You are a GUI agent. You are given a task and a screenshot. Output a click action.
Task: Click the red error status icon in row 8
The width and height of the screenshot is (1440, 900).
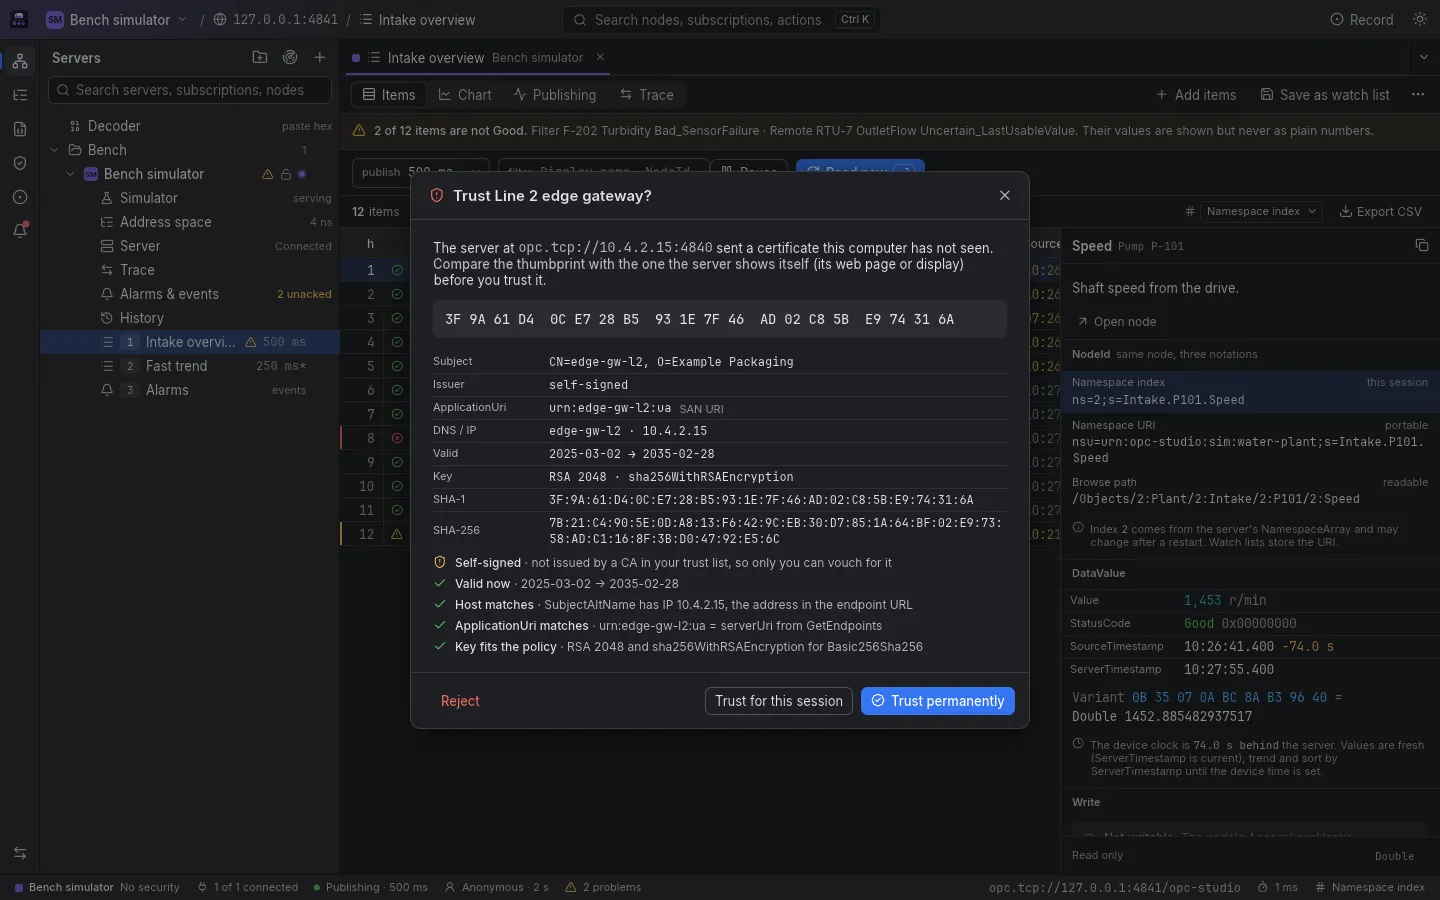click(397, 438)
